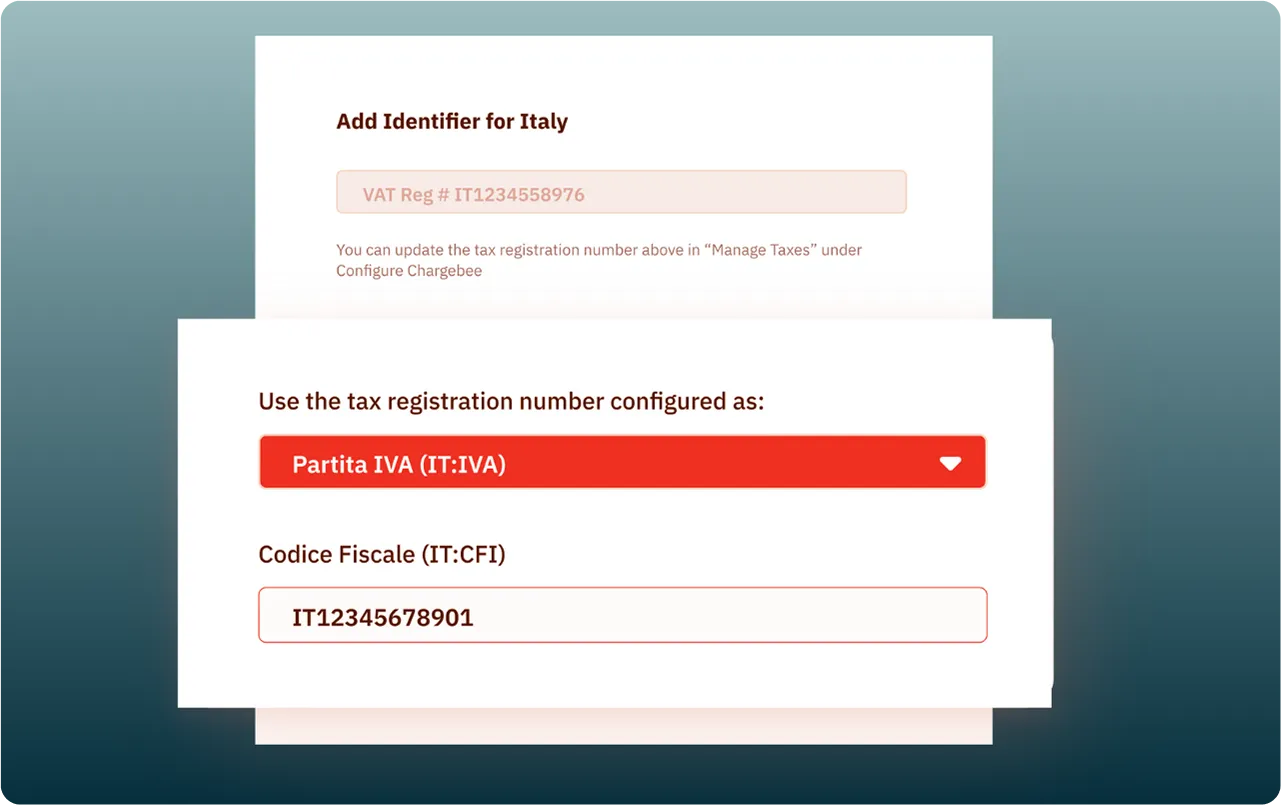Click inside the highlighted VAT registration field

tap(621, 191)
